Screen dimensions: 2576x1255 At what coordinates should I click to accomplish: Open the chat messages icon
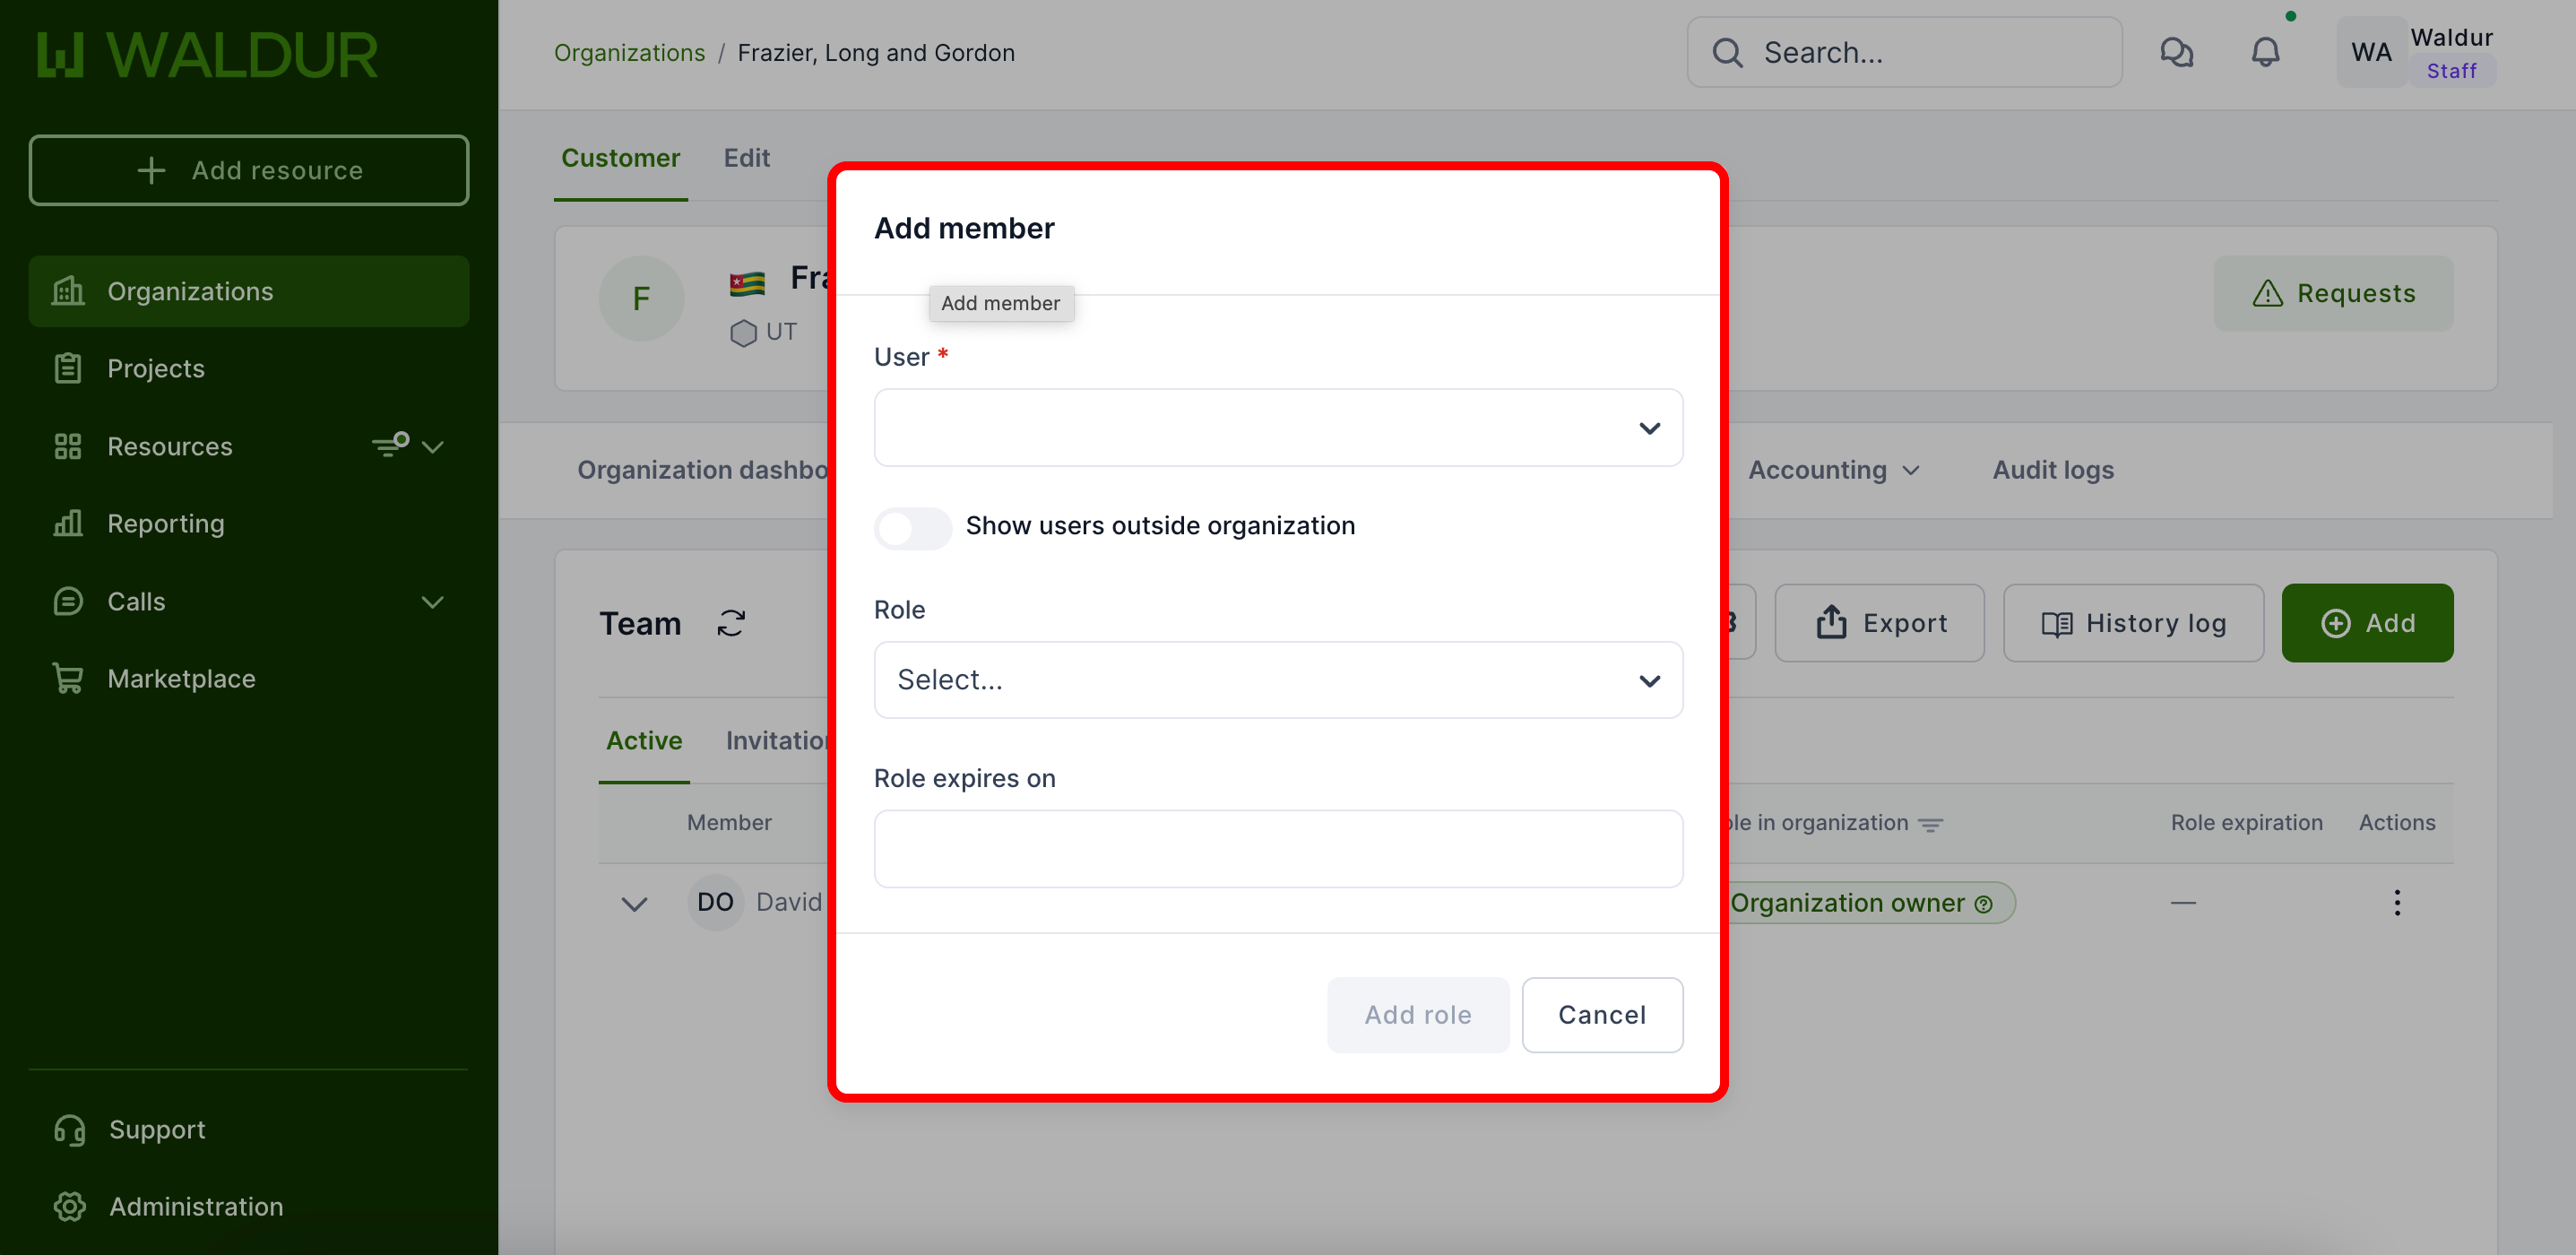click(2176, 52)
